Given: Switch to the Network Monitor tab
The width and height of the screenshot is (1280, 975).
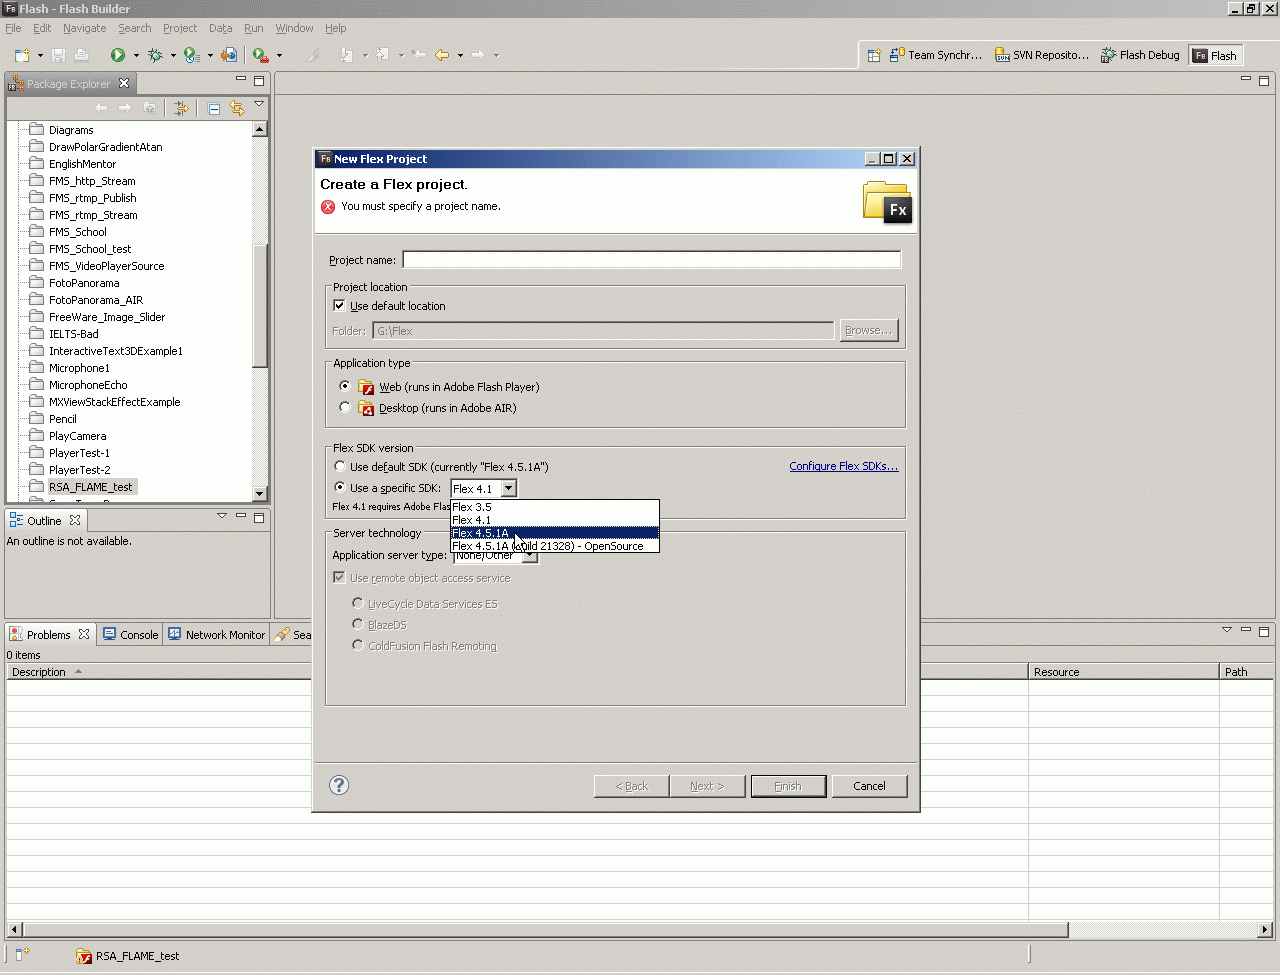Looking at the screenshot, I should coord(216,634).
